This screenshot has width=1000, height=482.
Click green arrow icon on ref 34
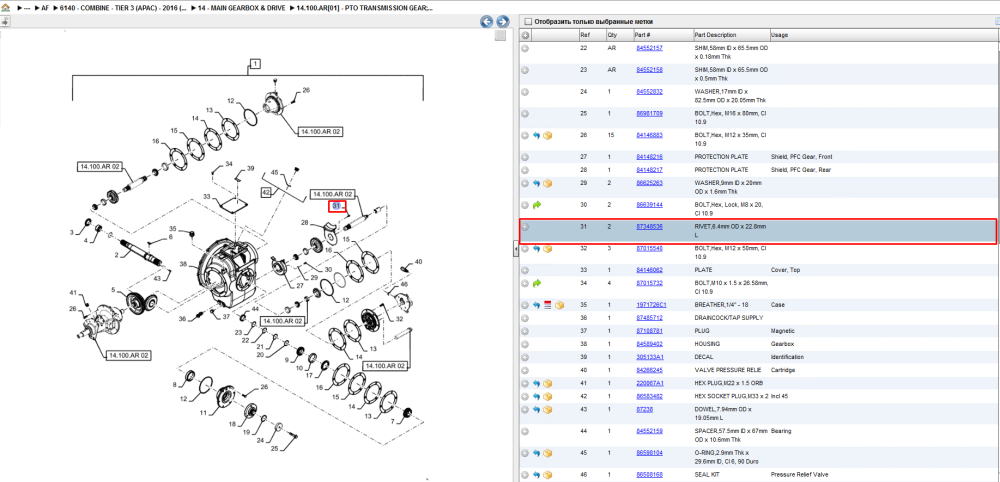(536, 282)
